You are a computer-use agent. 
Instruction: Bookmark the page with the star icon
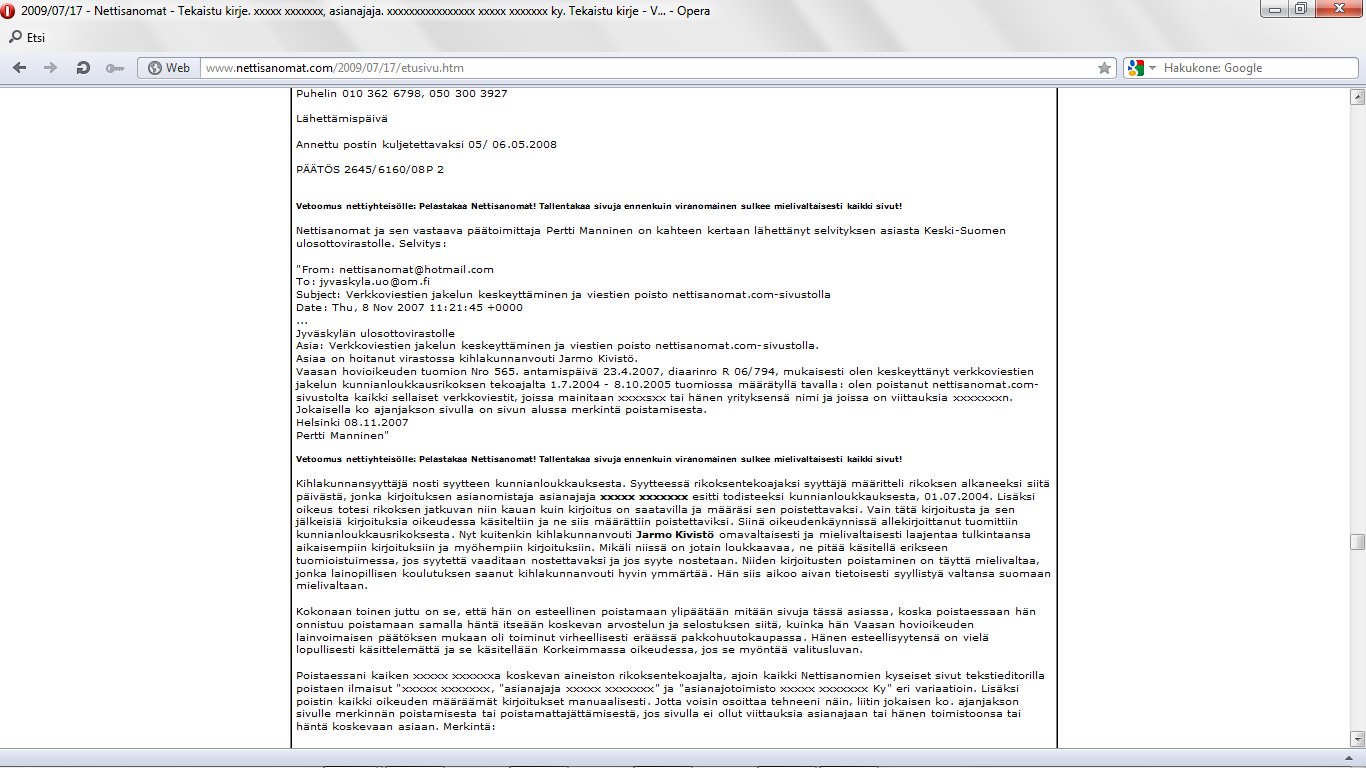point(1104,68)
